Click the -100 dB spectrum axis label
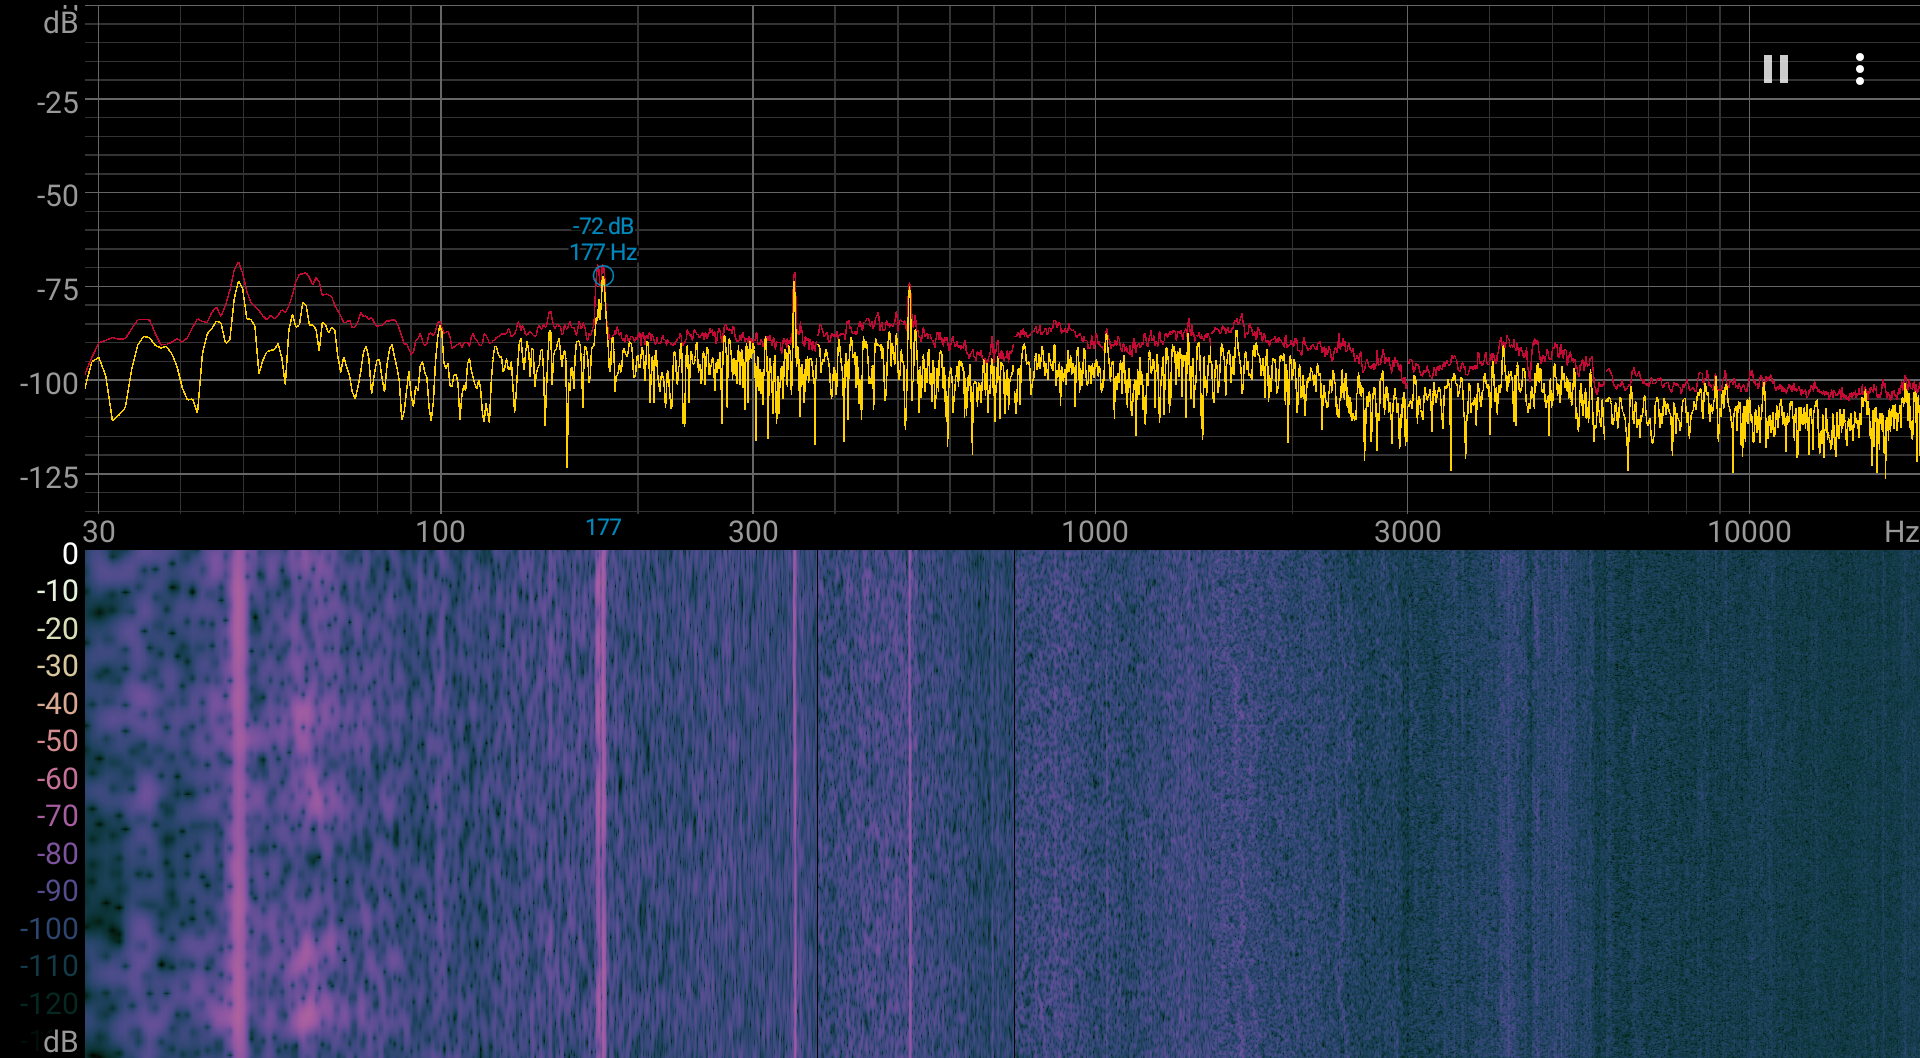1920x1058 pixels. click(49, 383)
